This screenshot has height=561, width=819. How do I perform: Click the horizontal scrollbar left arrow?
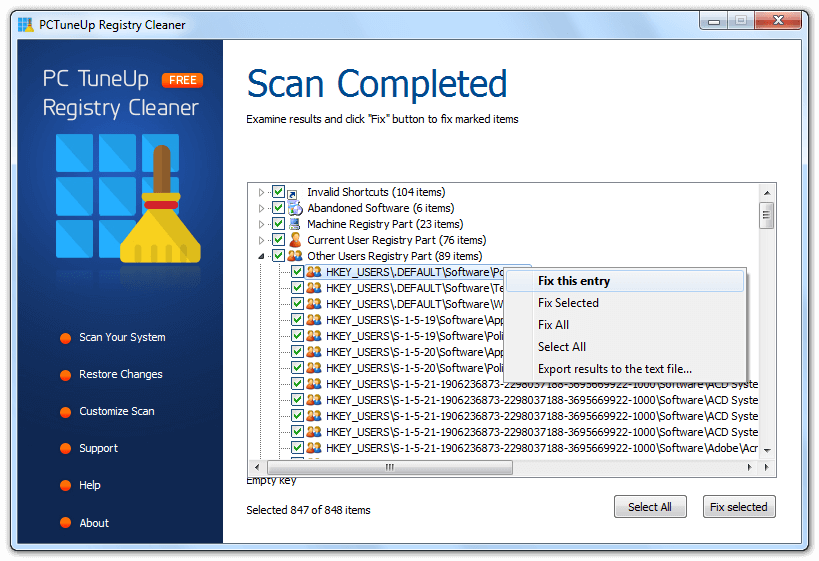[257, 467]
